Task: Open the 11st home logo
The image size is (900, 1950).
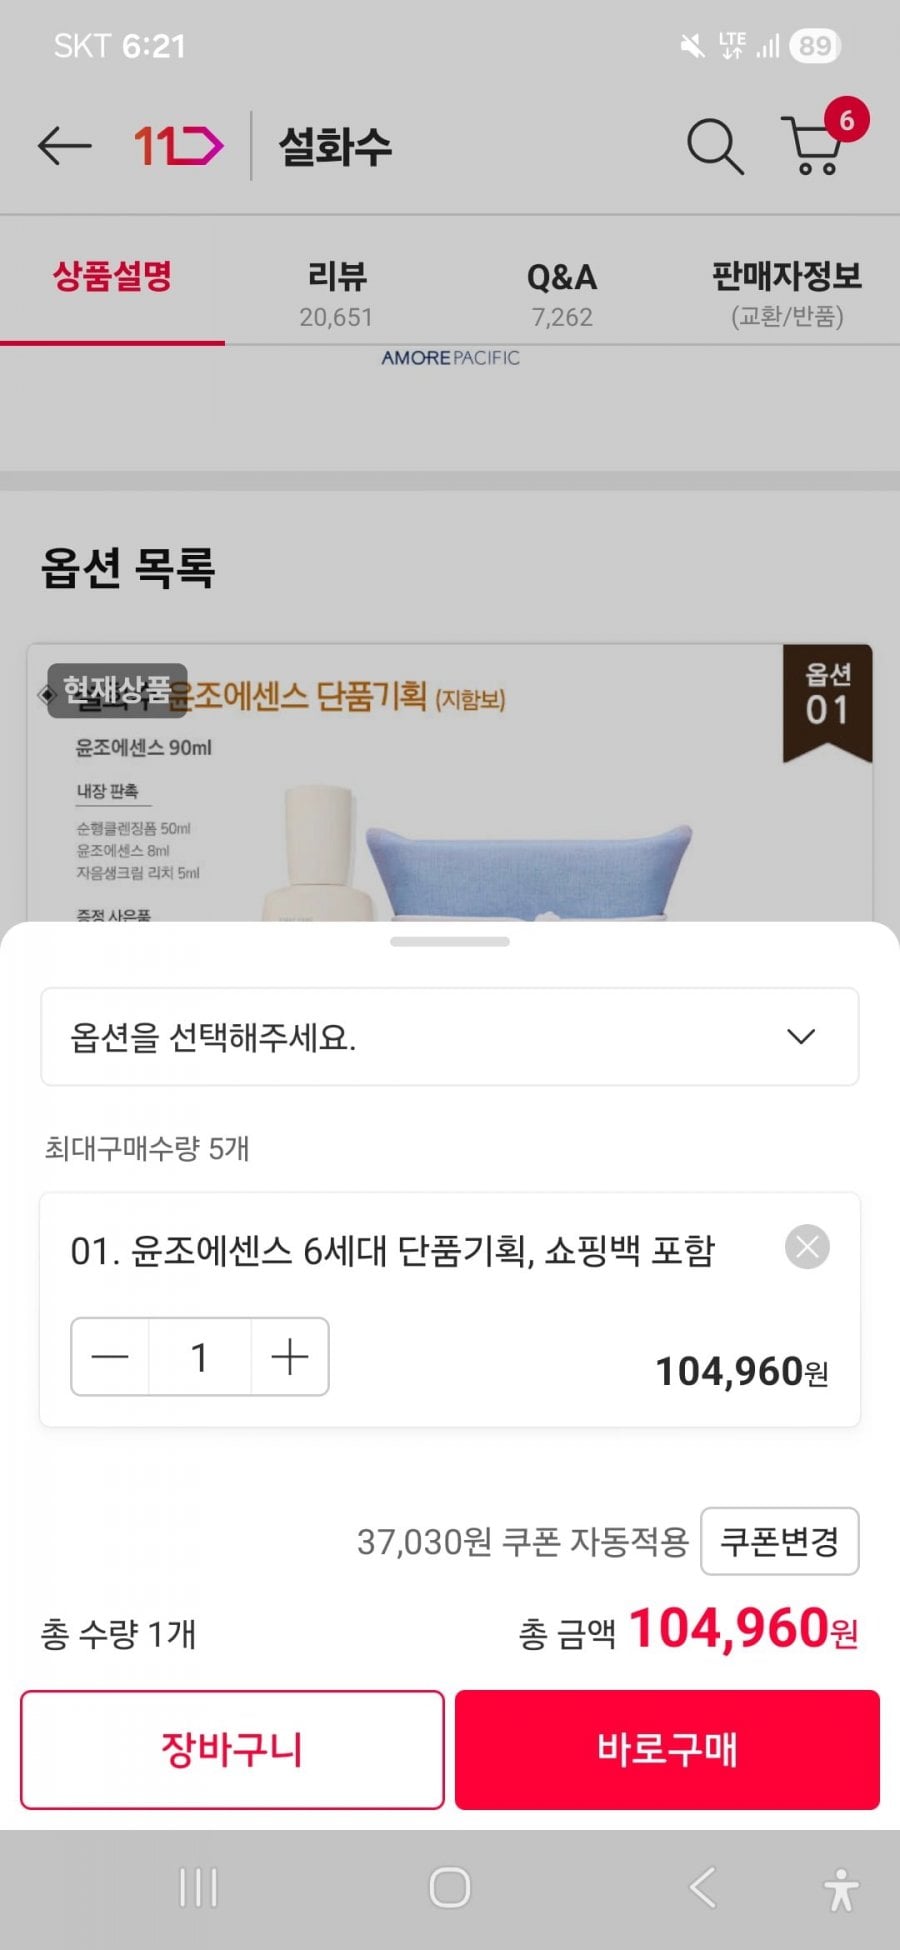Action: pyautogui.click(x=178, y=147)
